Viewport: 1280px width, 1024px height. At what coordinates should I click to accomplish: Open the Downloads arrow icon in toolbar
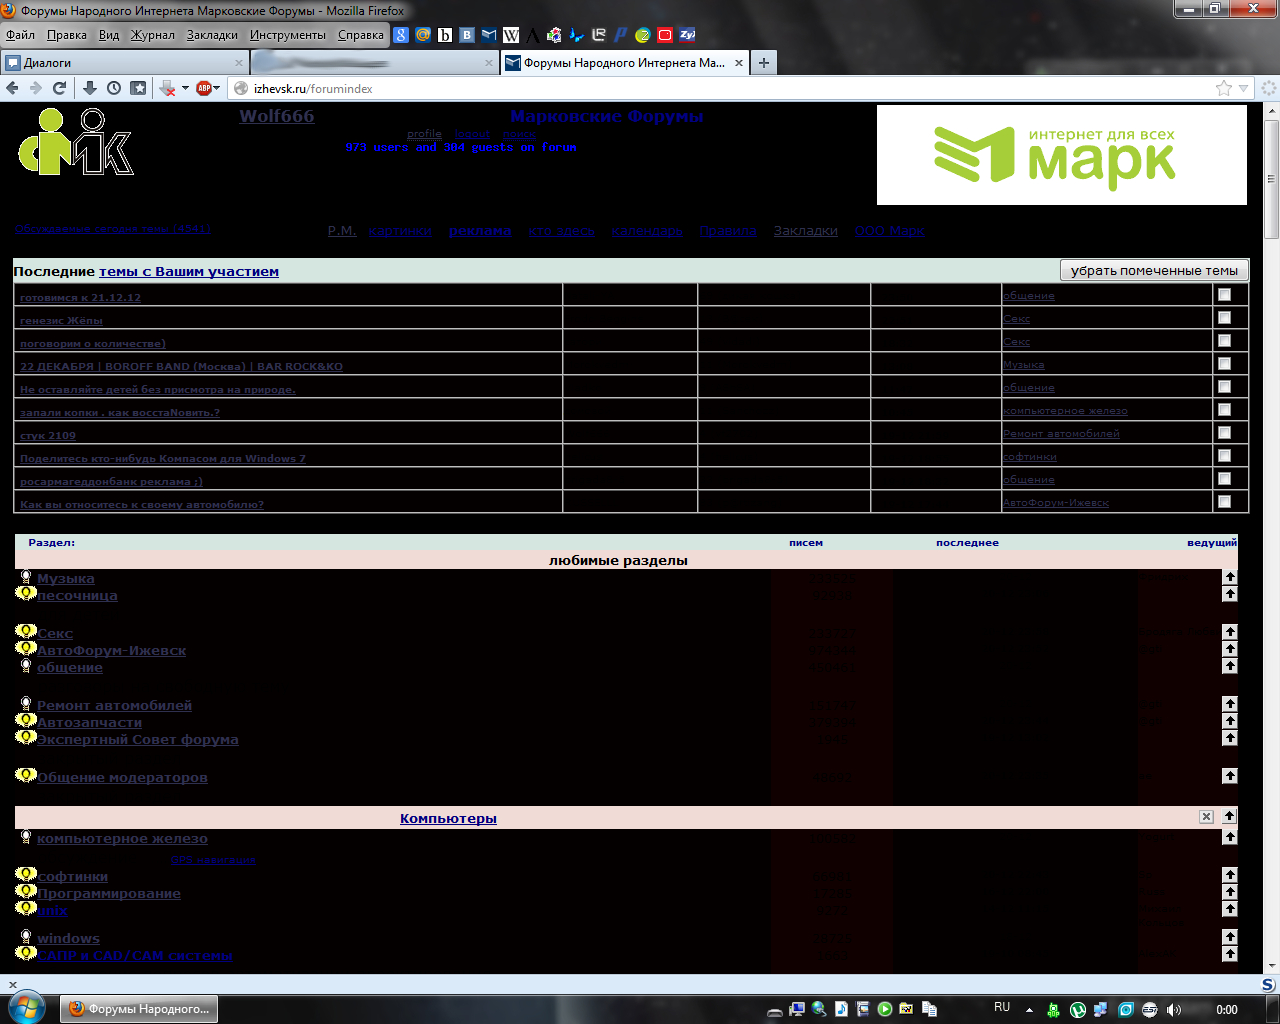click(89, 88)
